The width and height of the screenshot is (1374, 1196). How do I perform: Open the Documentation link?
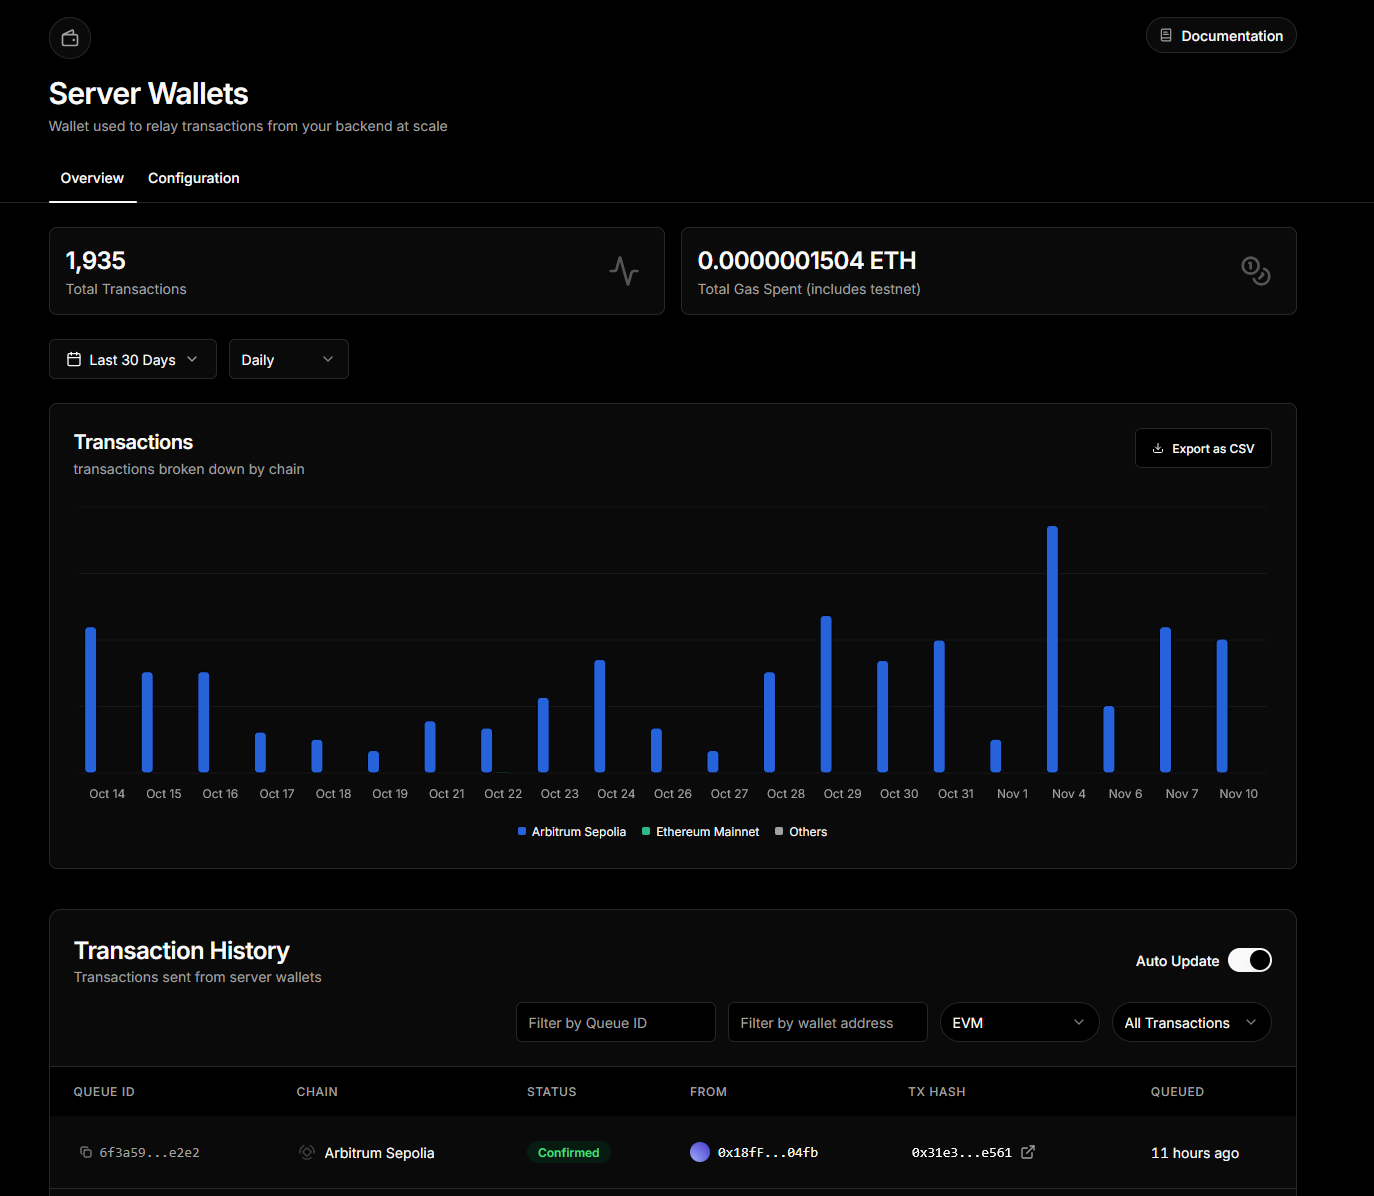click(1221, 36)
